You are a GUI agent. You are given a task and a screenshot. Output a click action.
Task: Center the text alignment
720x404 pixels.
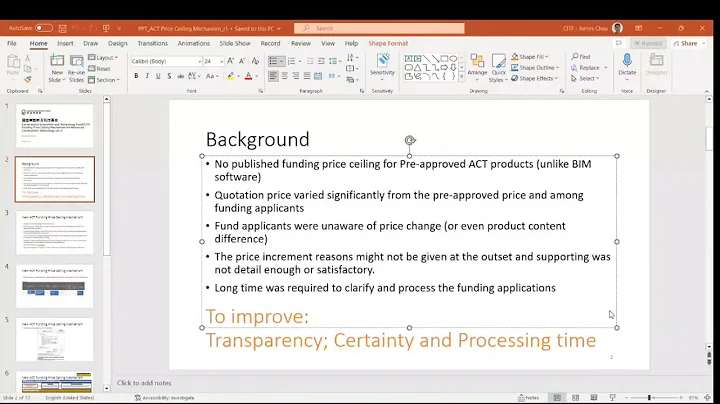285,76
